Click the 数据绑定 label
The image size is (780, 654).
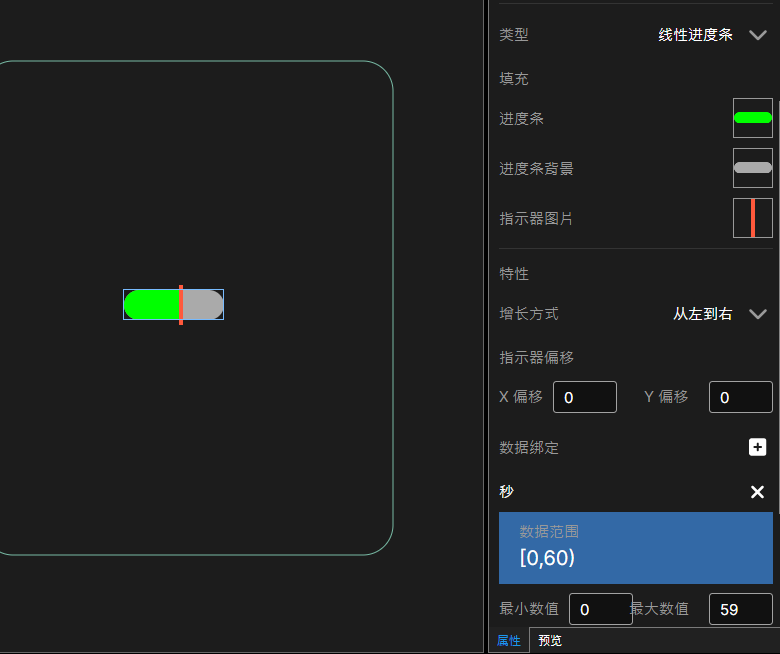click(529, 448)
